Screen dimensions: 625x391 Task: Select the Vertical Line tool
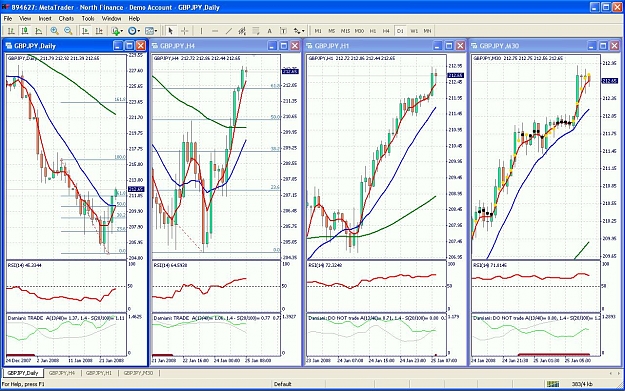[x=201, y=31]
